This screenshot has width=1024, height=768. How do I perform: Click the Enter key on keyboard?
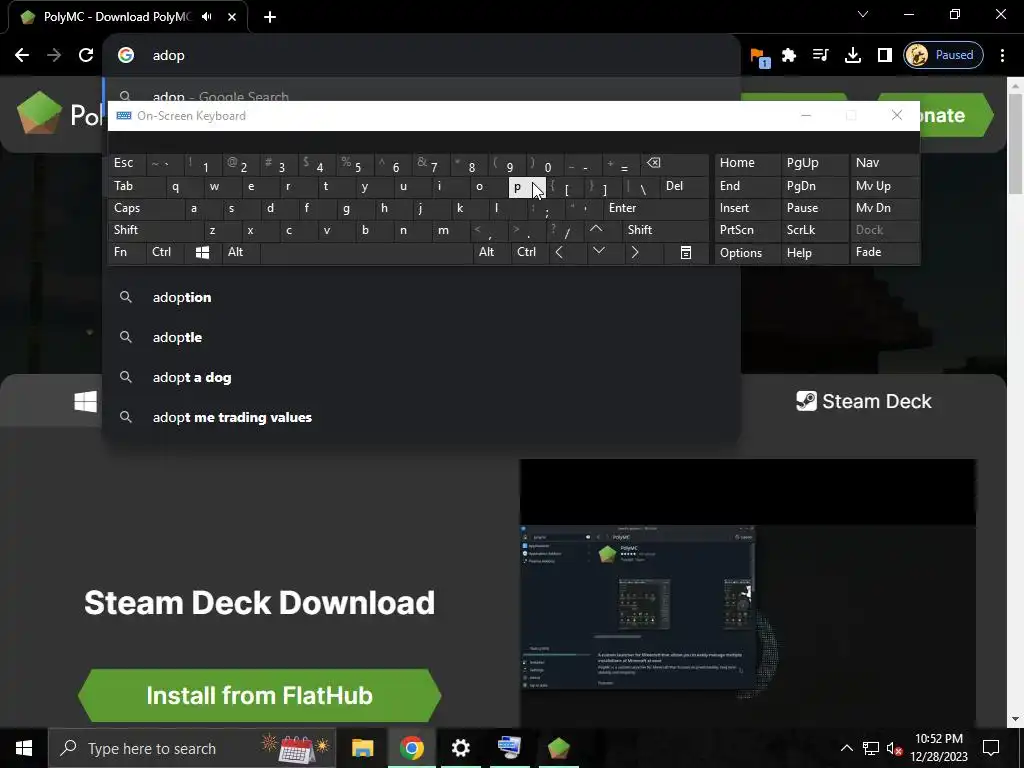click(x=656, y=208)
